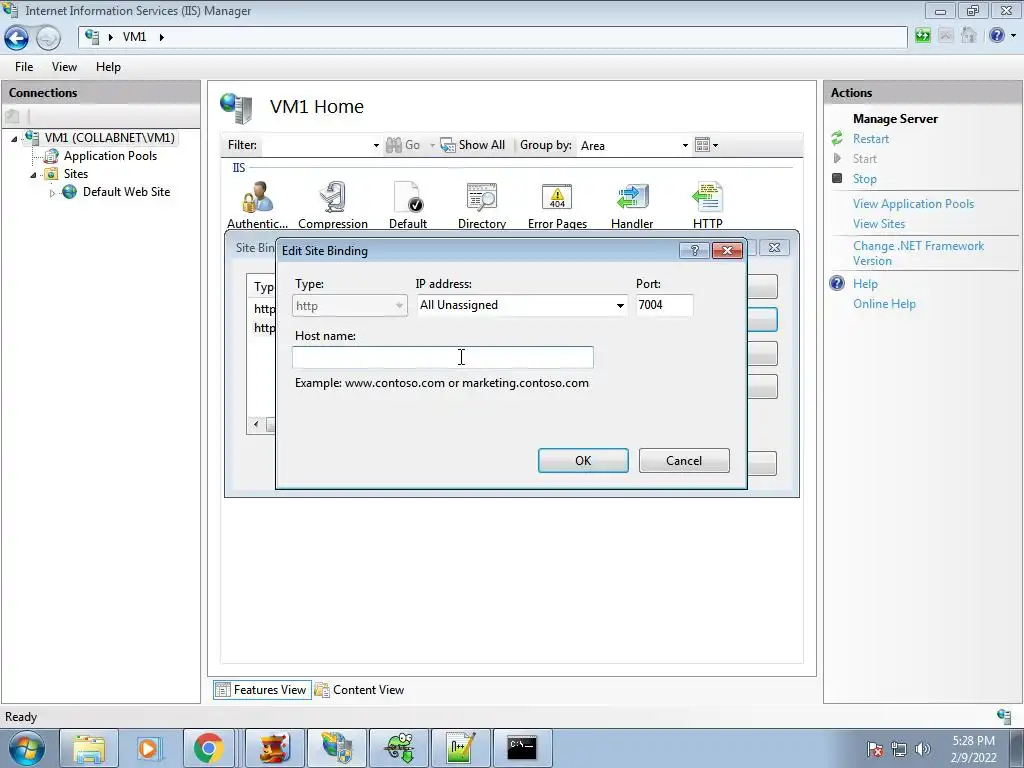Close the Site Bindings dialog behind
Viewport: 1024px width, 768px height.
[x=775, y=248]
